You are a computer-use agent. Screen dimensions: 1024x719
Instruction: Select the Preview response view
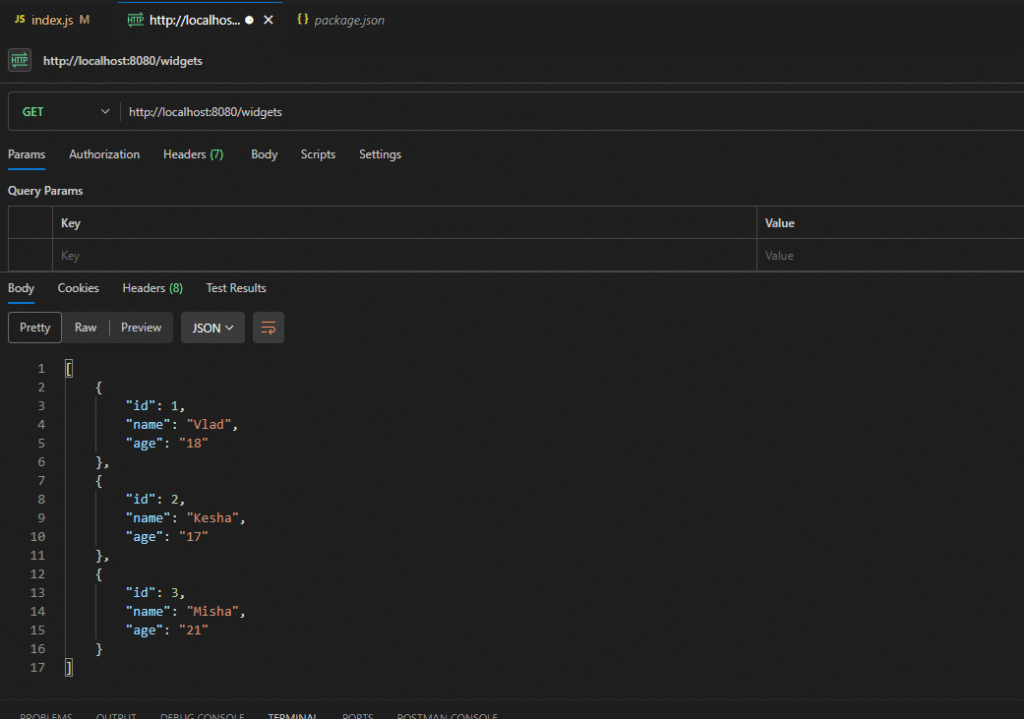[x=141, y=328]
